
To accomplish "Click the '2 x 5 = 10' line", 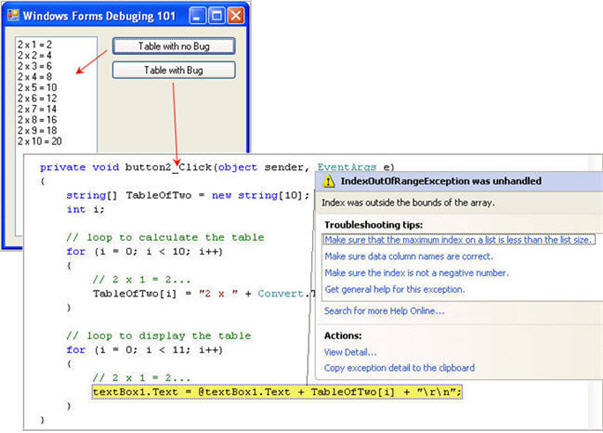I will tap(37, 87).
